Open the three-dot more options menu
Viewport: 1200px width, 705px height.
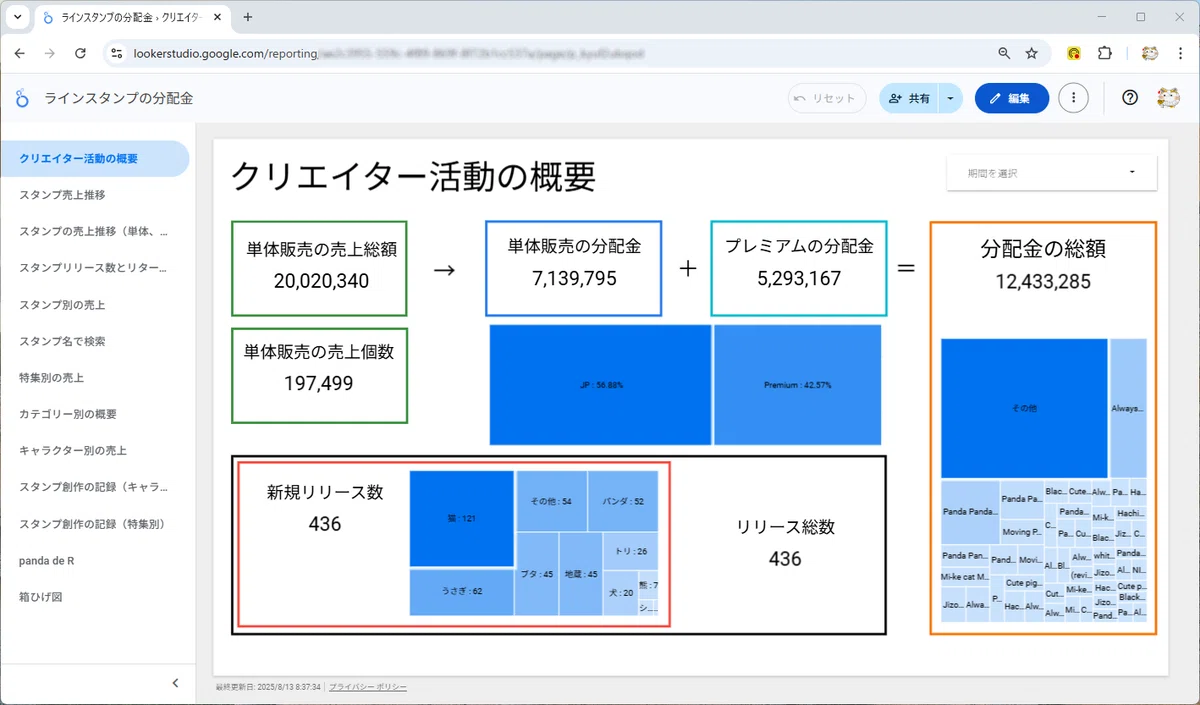[x=1073, y=98]
